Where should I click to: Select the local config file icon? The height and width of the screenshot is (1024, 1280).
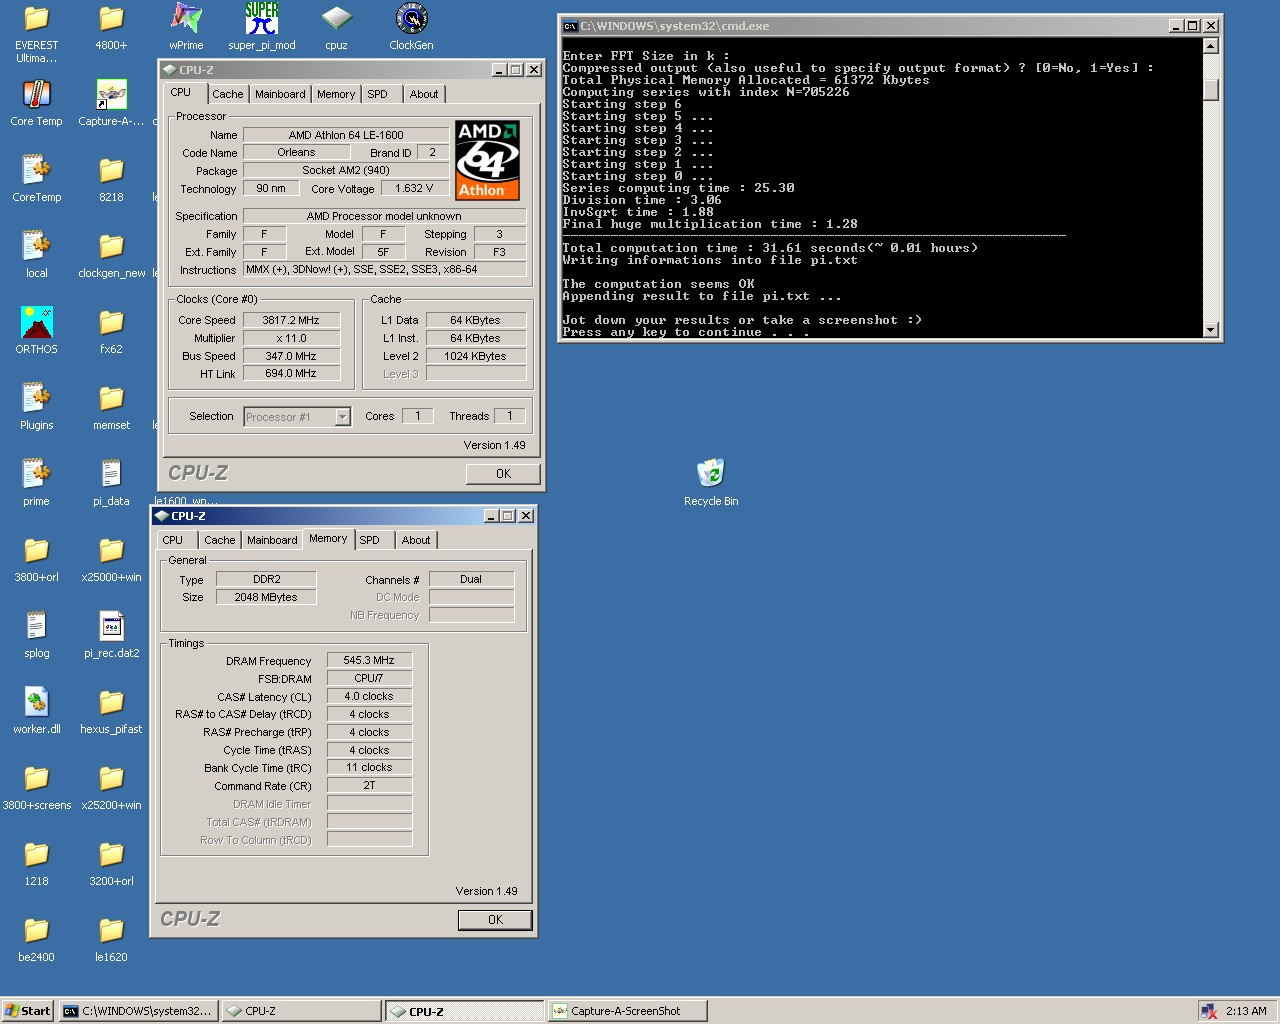tap(36, 255)
